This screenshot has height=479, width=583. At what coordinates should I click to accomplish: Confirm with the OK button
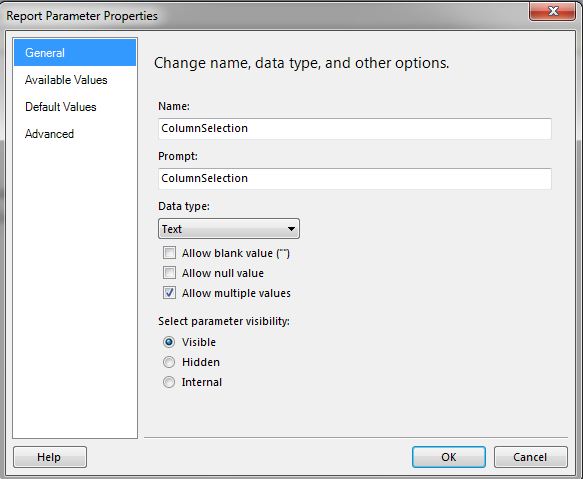point(449,457)
